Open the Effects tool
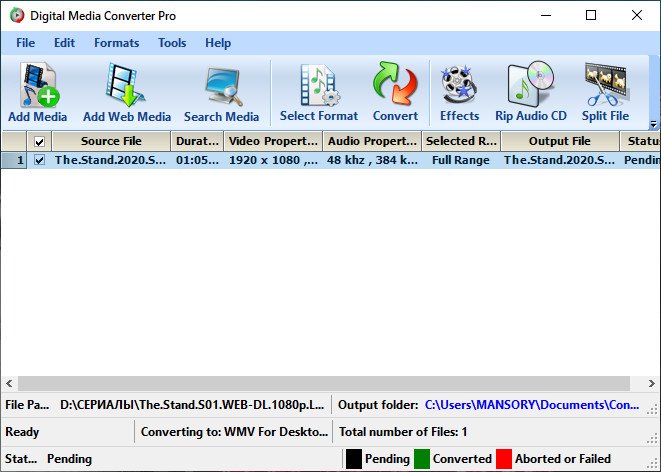The width and height of the screenshot is (661, 472). pyautogui.click(x=459, y=92)
